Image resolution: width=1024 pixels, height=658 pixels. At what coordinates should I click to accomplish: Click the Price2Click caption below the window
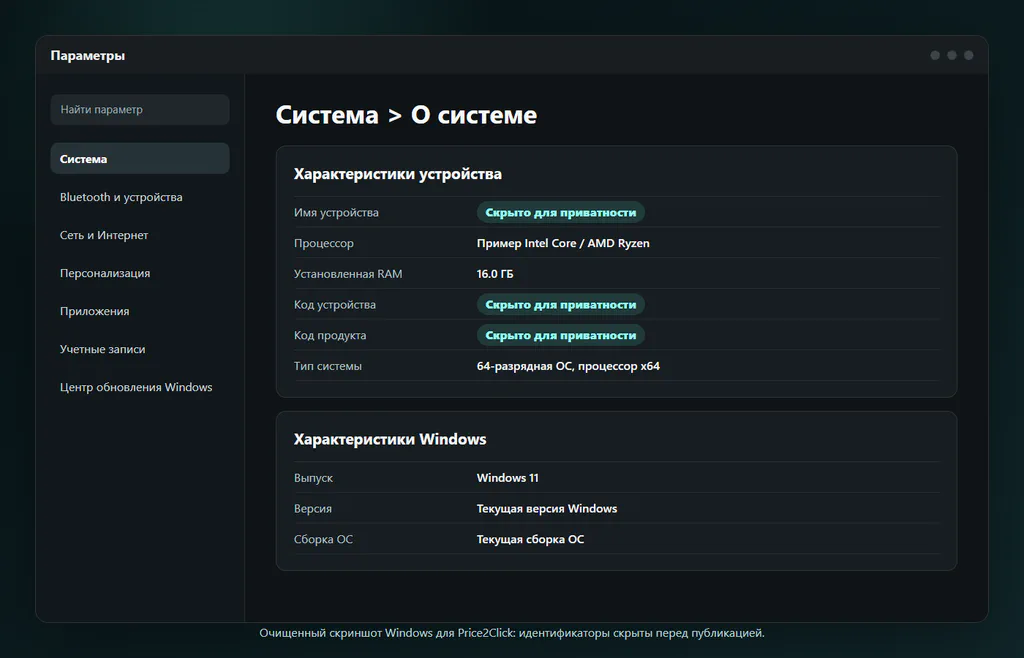pos(512,633)
